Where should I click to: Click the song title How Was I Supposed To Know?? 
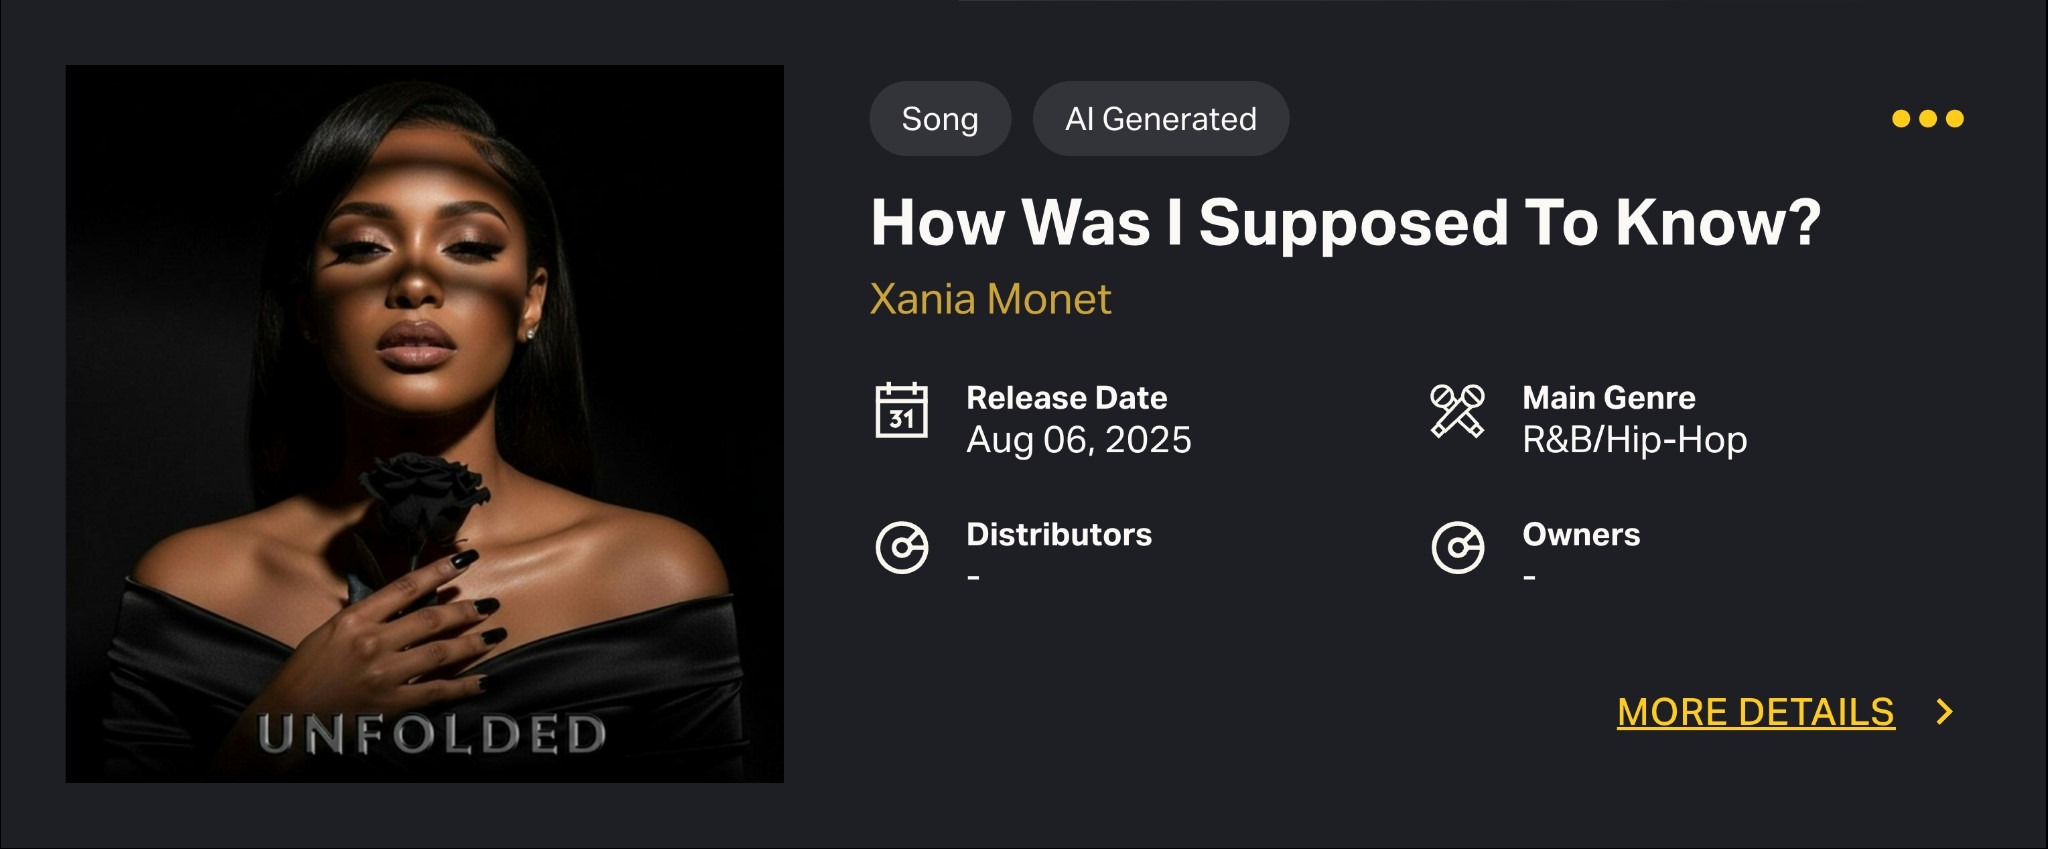pyautogui.click(x=1346, y=222)
